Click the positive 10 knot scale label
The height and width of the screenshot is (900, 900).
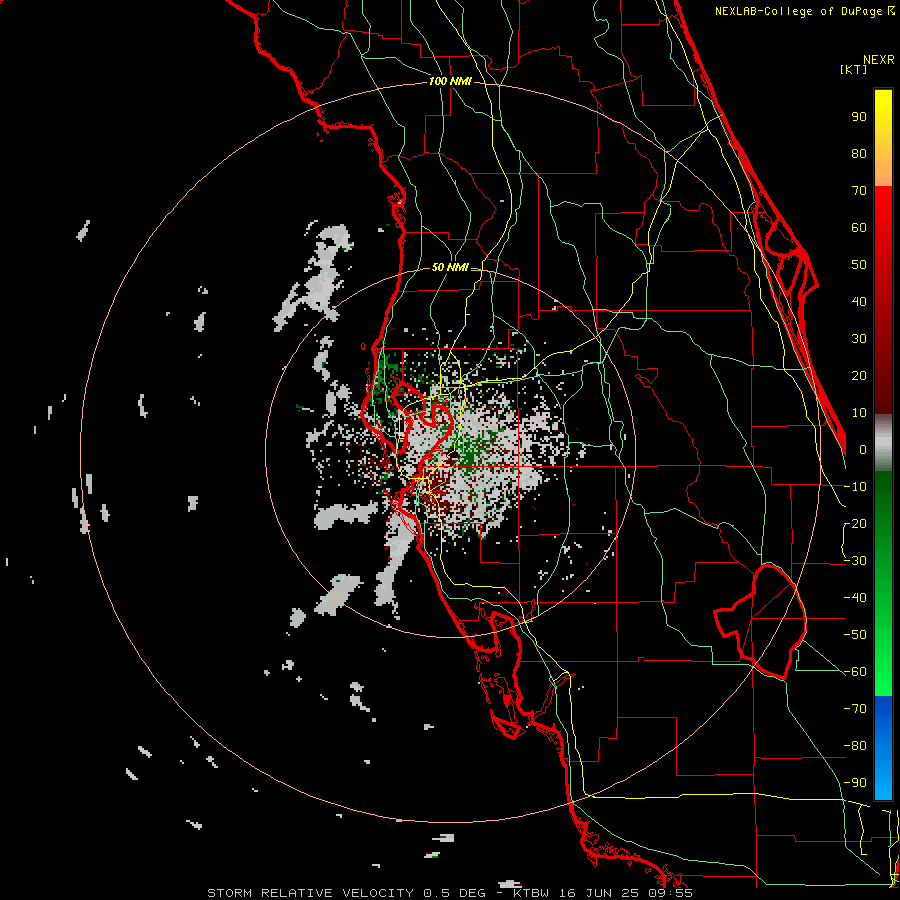(859, 413)
